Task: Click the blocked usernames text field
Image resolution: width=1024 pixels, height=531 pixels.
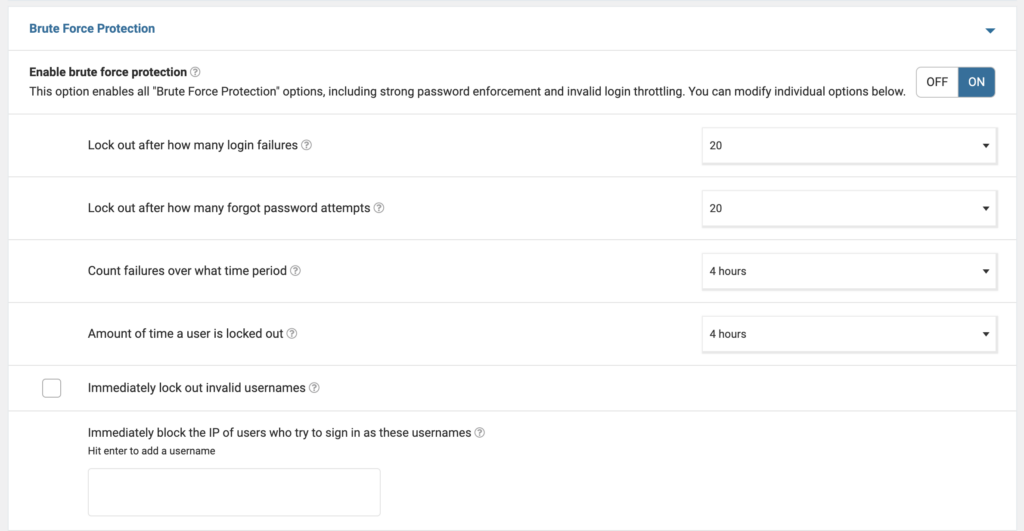Action: pyautogui.click(x=234, y=492)
